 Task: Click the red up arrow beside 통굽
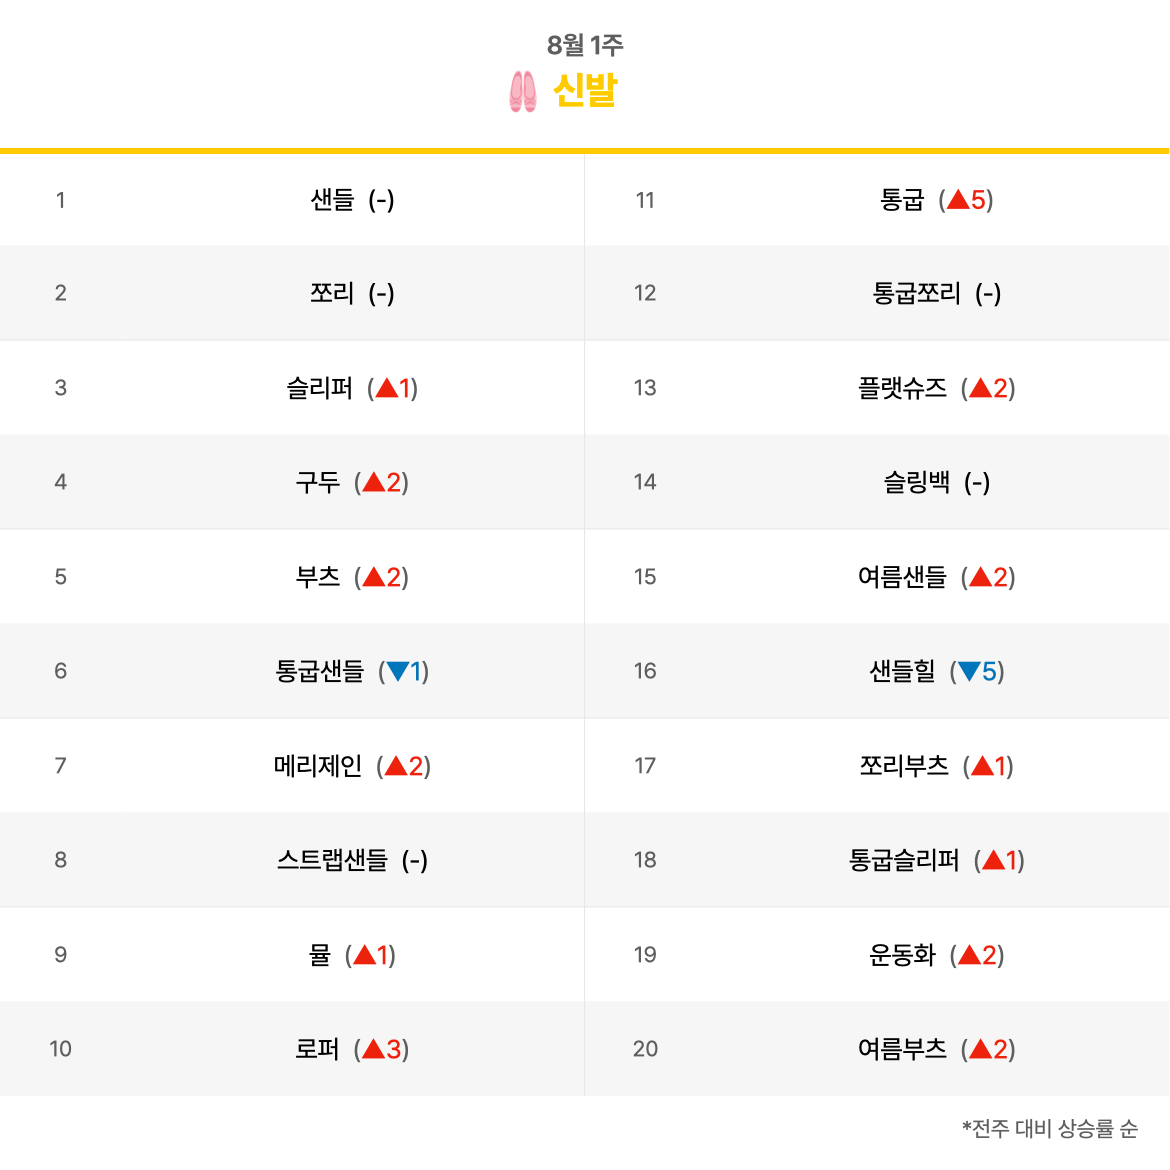(x=958, y=199)
